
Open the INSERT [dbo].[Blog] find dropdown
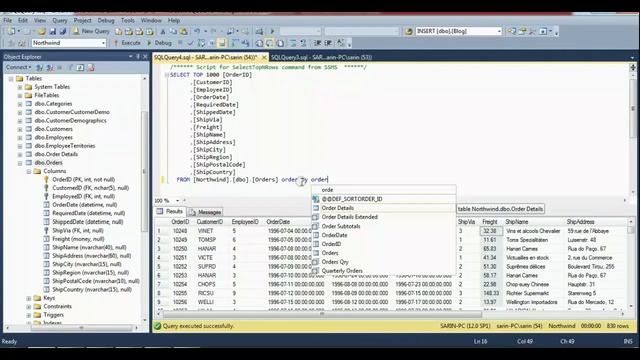point(499,31)
